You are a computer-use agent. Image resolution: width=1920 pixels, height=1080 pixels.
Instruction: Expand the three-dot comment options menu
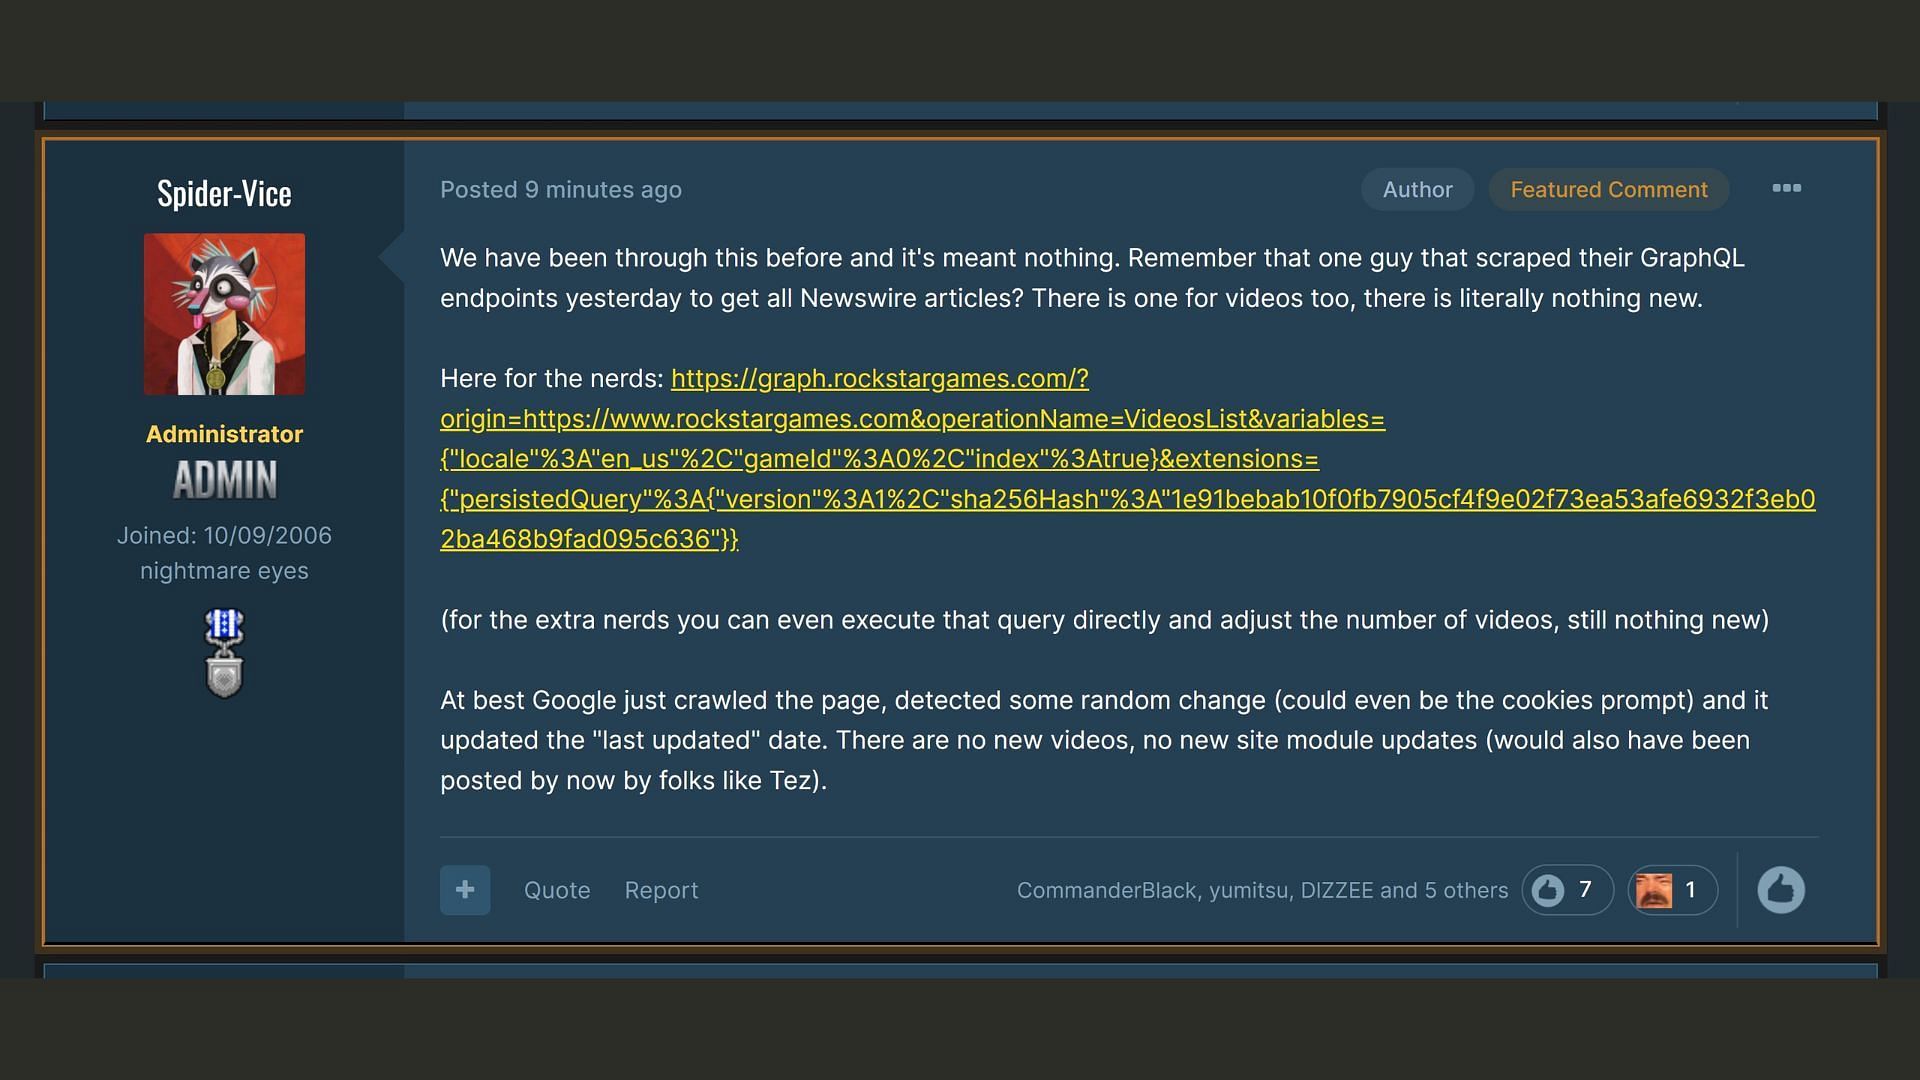[1787, 189]
